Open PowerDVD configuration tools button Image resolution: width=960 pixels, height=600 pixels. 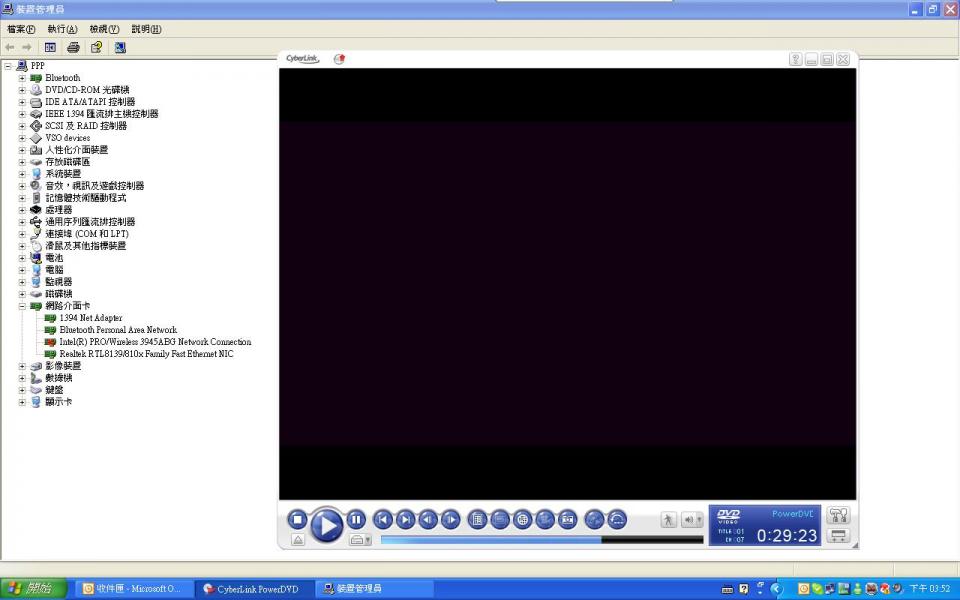[838, 515]
